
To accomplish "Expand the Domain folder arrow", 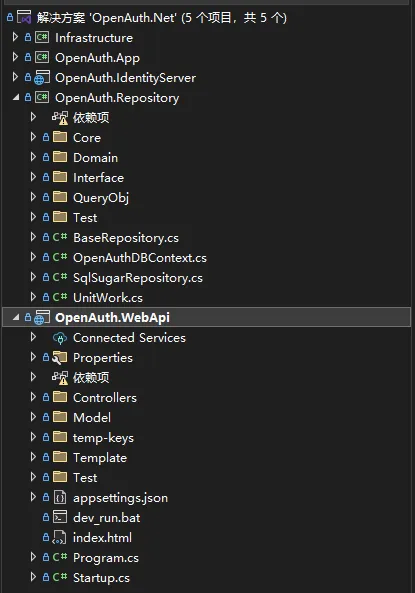I will pos(33,157).
